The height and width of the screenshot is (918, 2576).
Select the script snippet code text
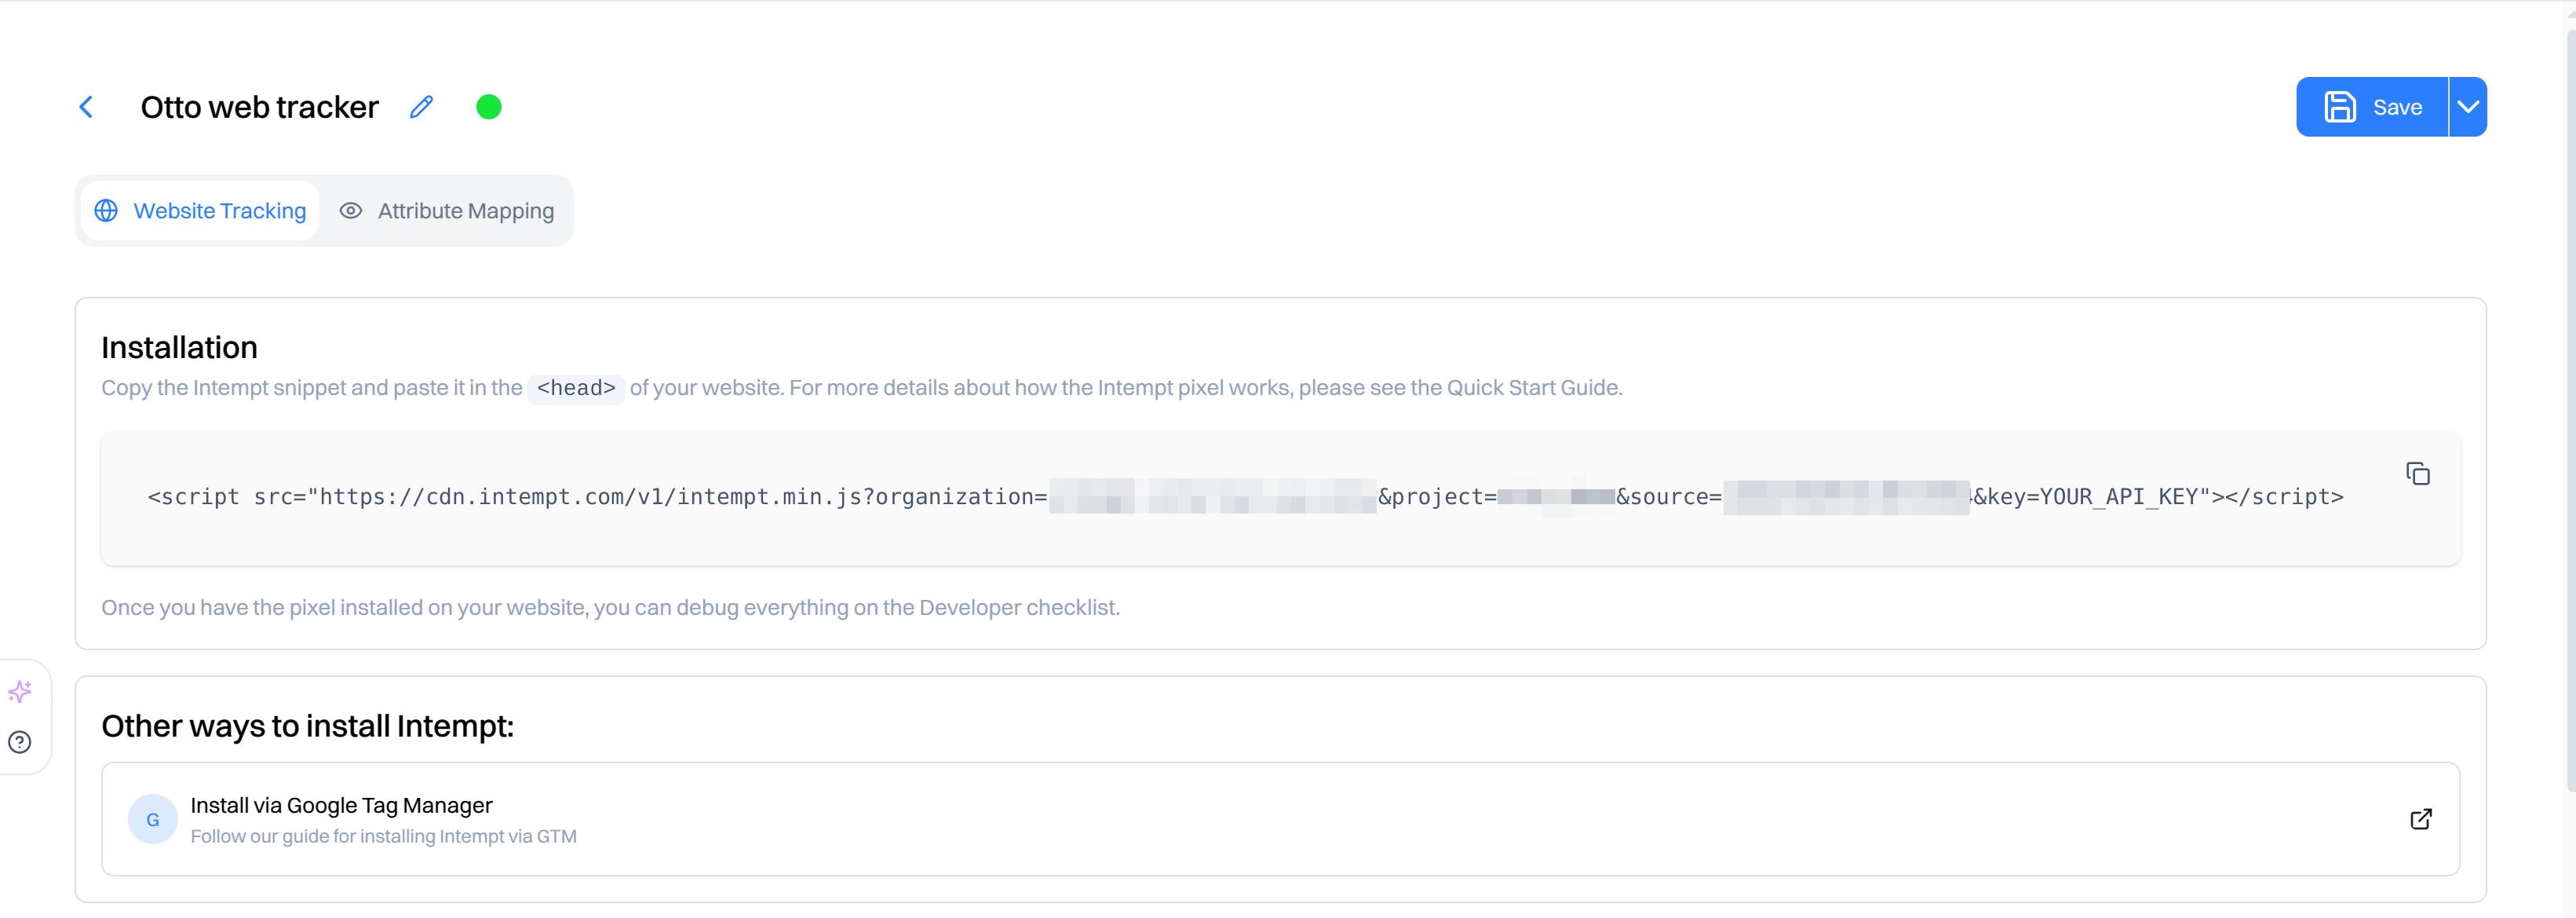tap(1245, 497)
